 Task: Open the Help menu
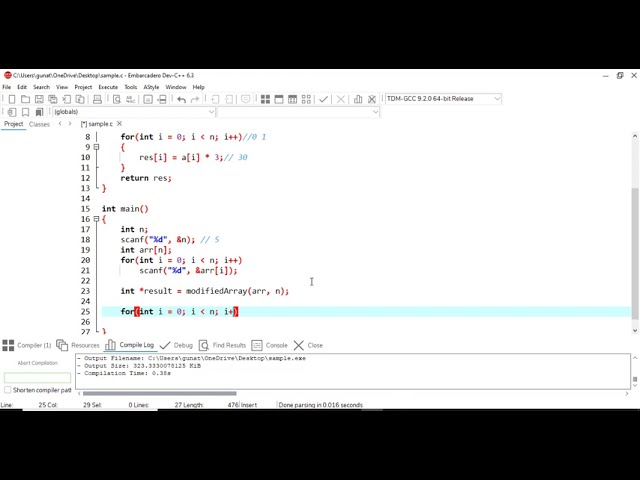point(198,87)
